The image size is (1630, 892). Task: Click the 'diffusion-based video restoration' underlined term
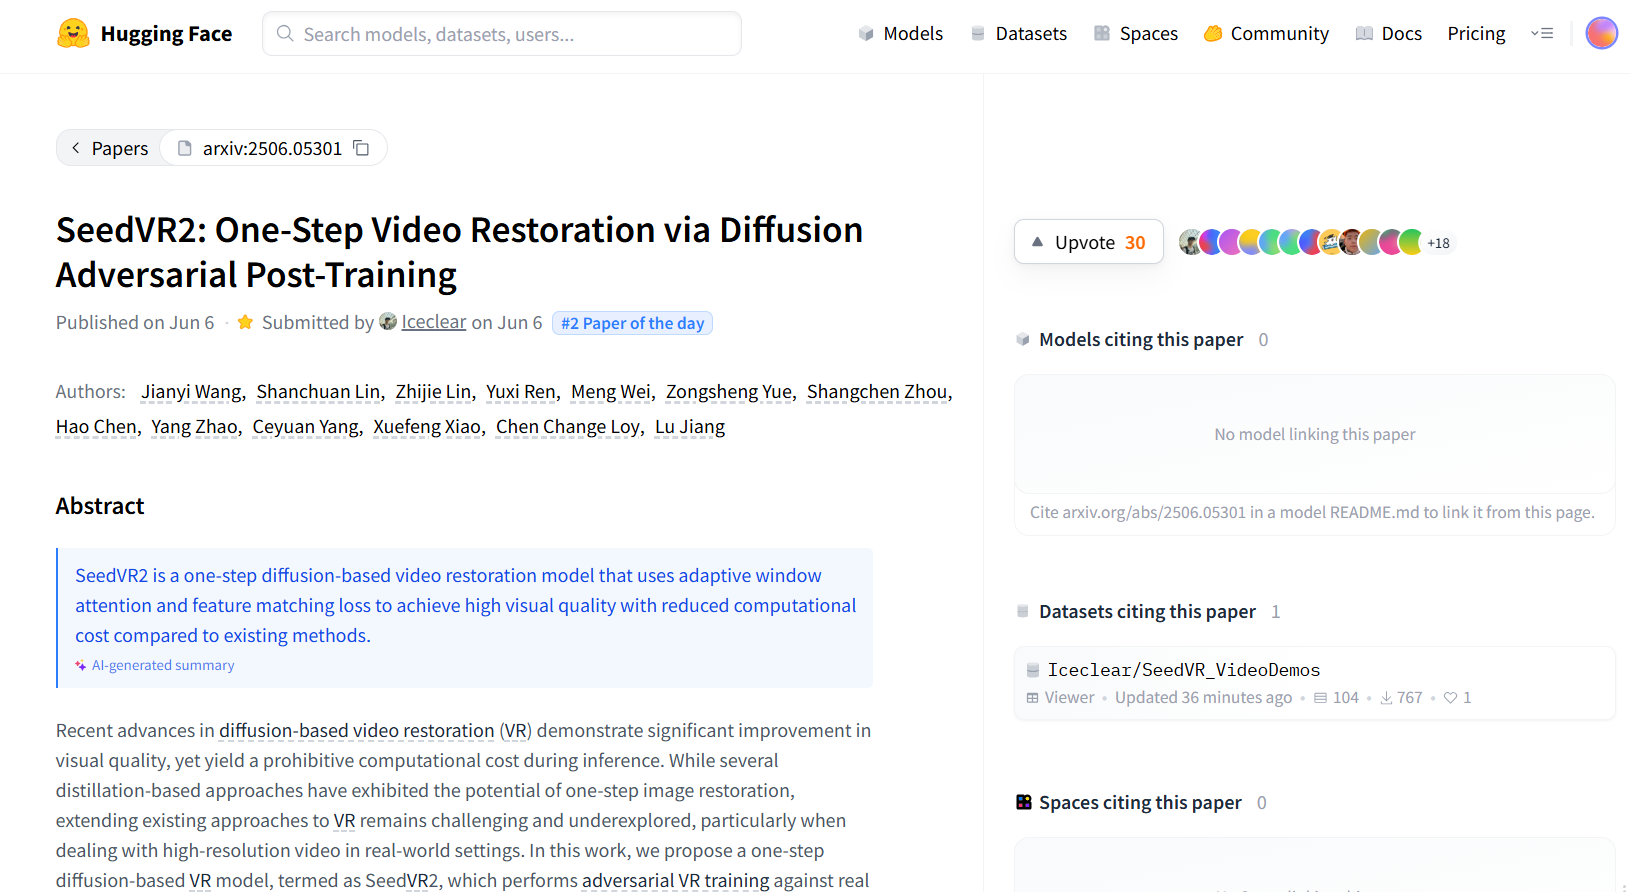[x=357, y=731]
